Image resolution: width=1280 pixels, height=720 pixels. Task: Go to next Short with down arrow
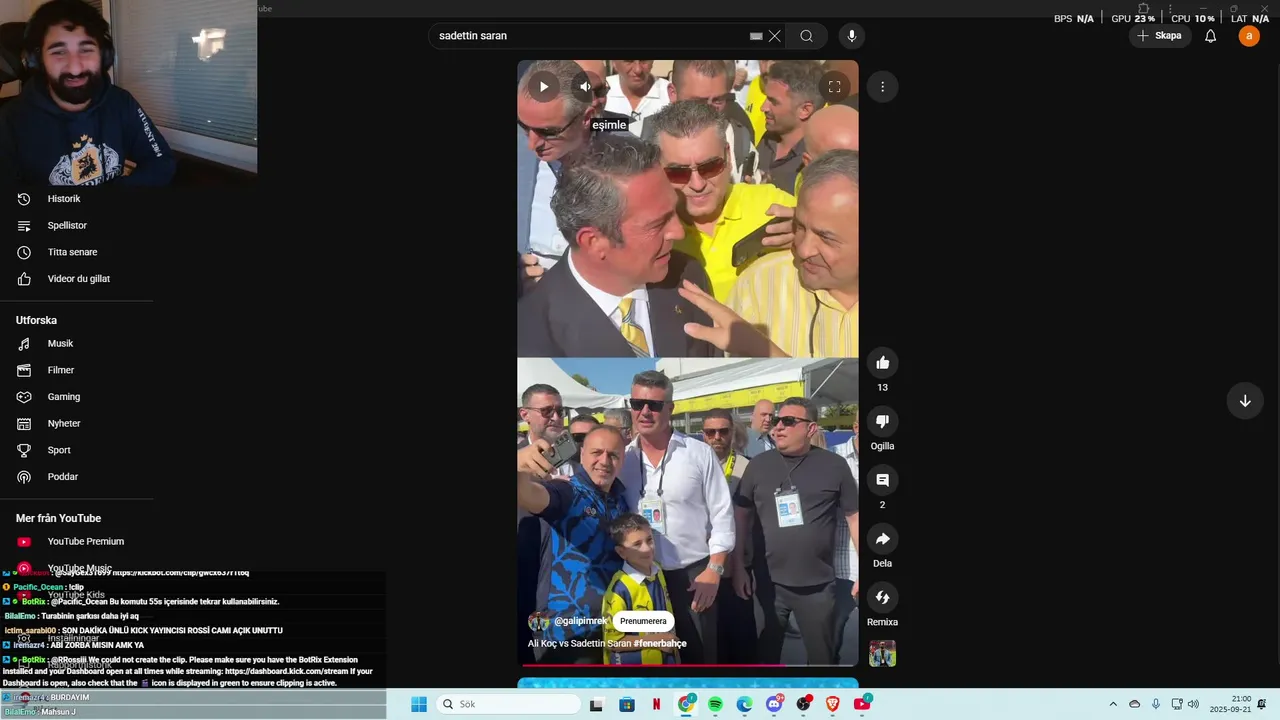pyautogui.click(x=1245, y=401)
